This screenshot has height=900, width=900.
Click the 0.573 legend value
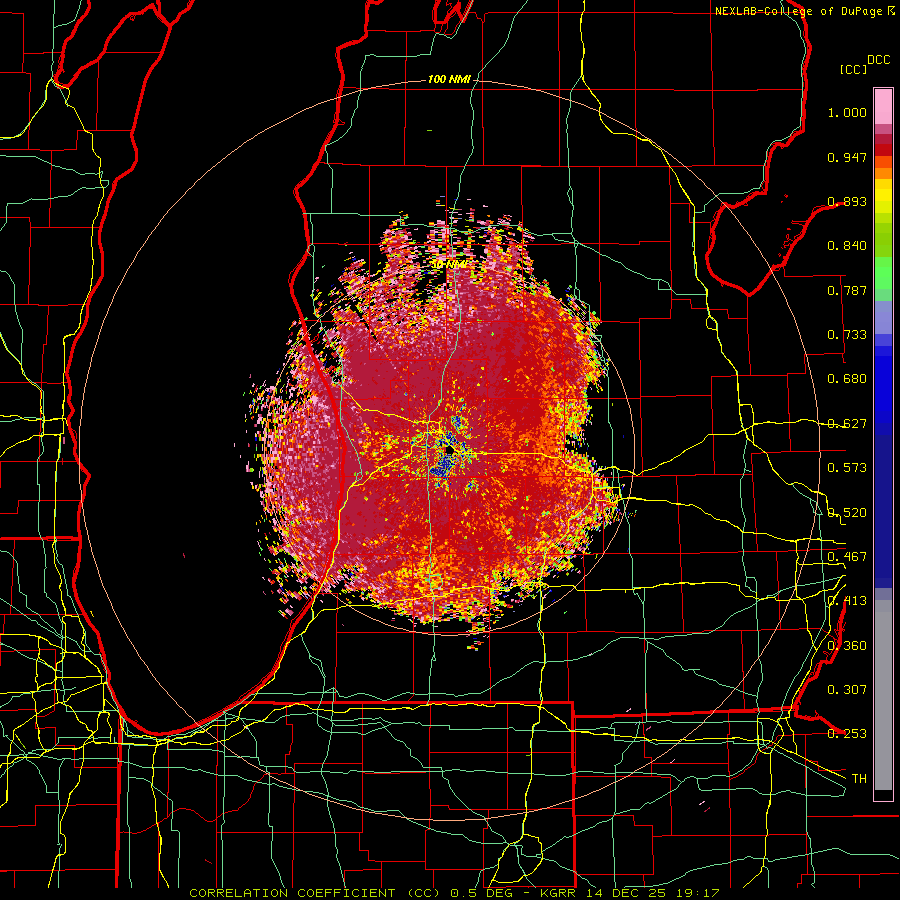click(x=847, y=468)
